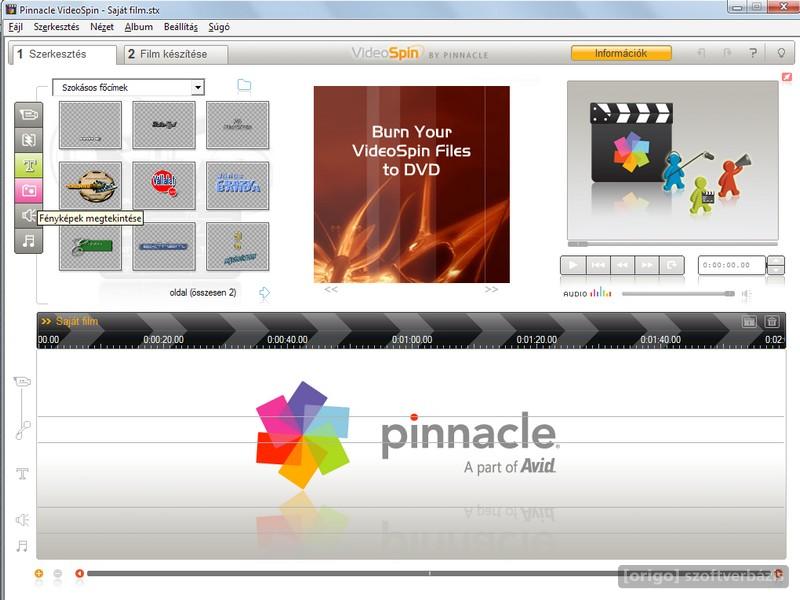Select the blue banner bar title thumbnail

pos(164,246)
